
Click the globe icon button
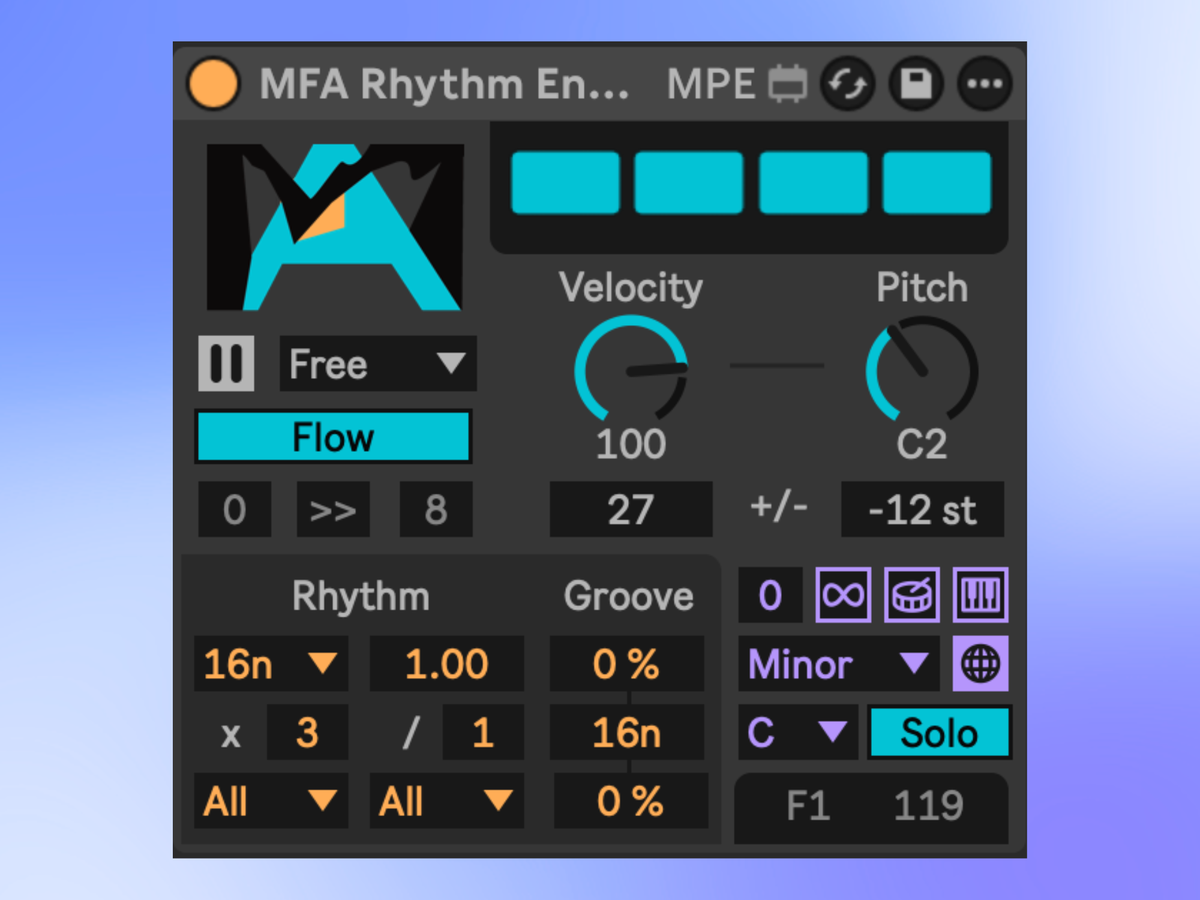coord(981,664)
